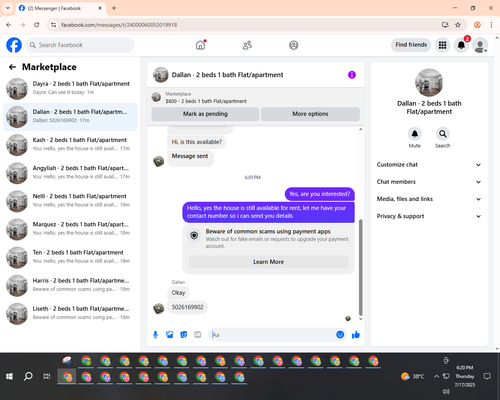
Task: Open the Chrome tab search dropdown
Action: tap(8, 8)
